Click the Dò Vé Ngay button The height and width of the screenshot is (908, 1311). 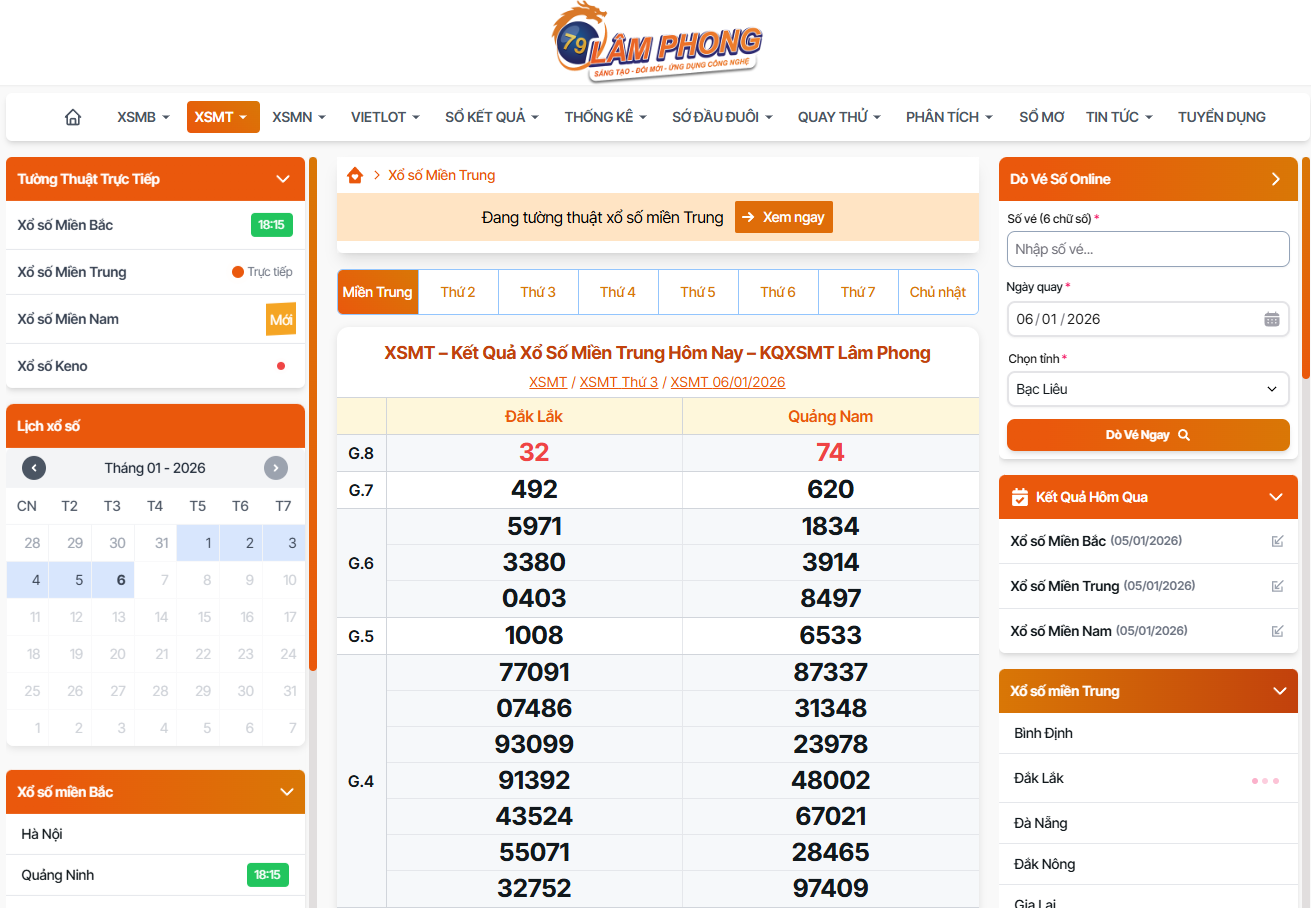tap(1147, 435)
